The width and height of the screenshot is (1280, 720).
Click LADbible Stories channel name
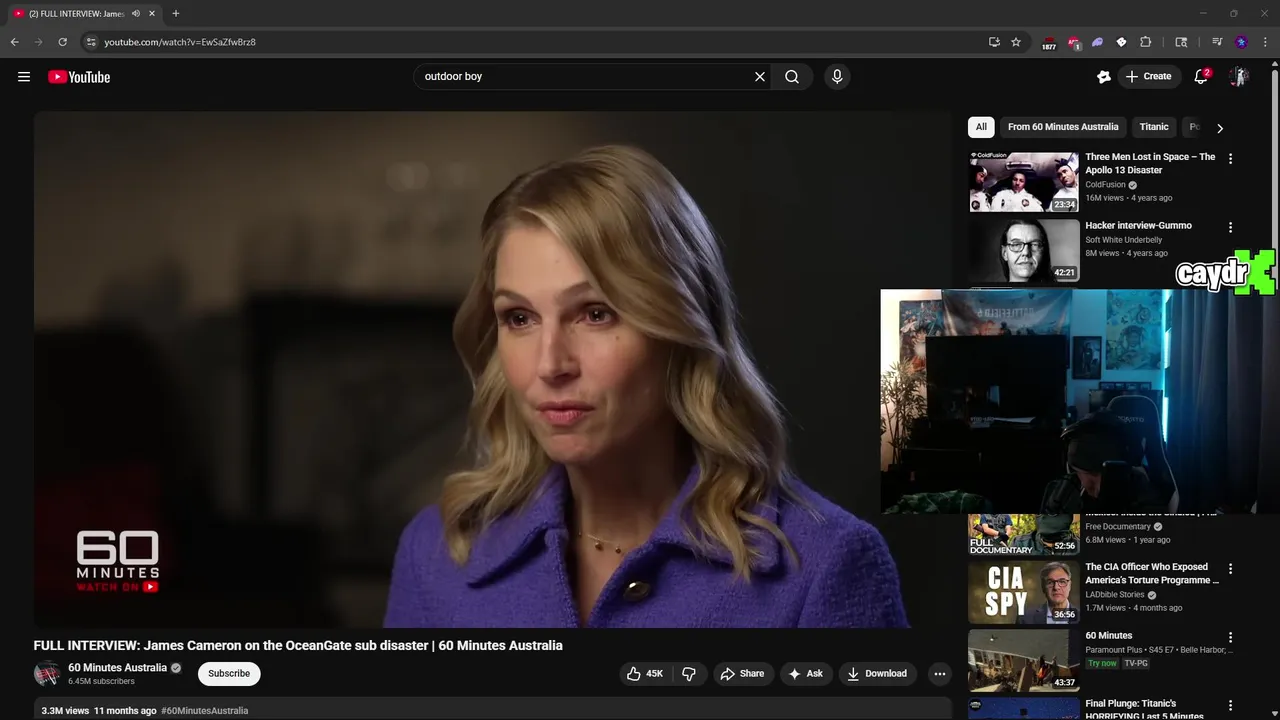1115,595
